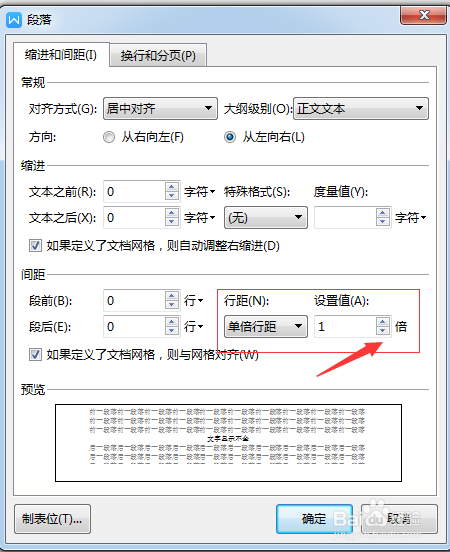Toggle 自动调整右缩进(D) checkbox
450x552 pixels.
click(35, 245)
